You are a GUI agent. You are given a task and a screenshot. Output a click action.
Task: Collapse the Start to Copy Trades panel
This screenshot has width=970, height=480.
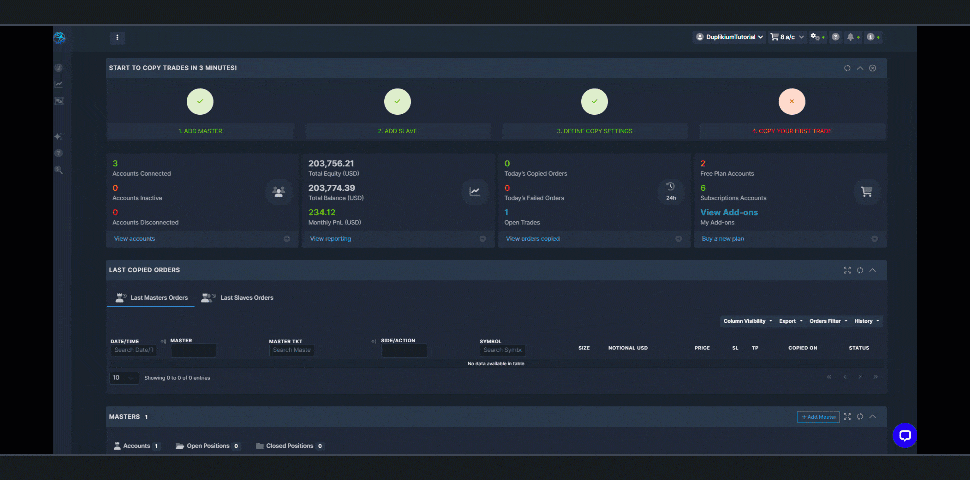click(x=860, y=68)
